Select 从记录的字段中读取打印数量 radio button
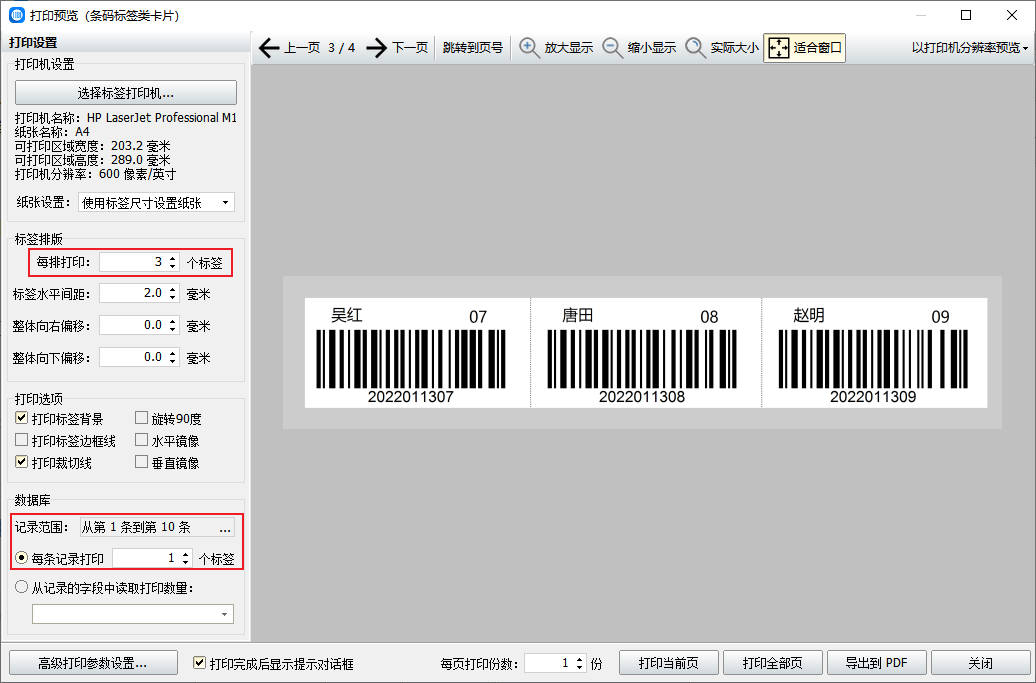The width and height of the screenshot is (1036, 683). 22,587
